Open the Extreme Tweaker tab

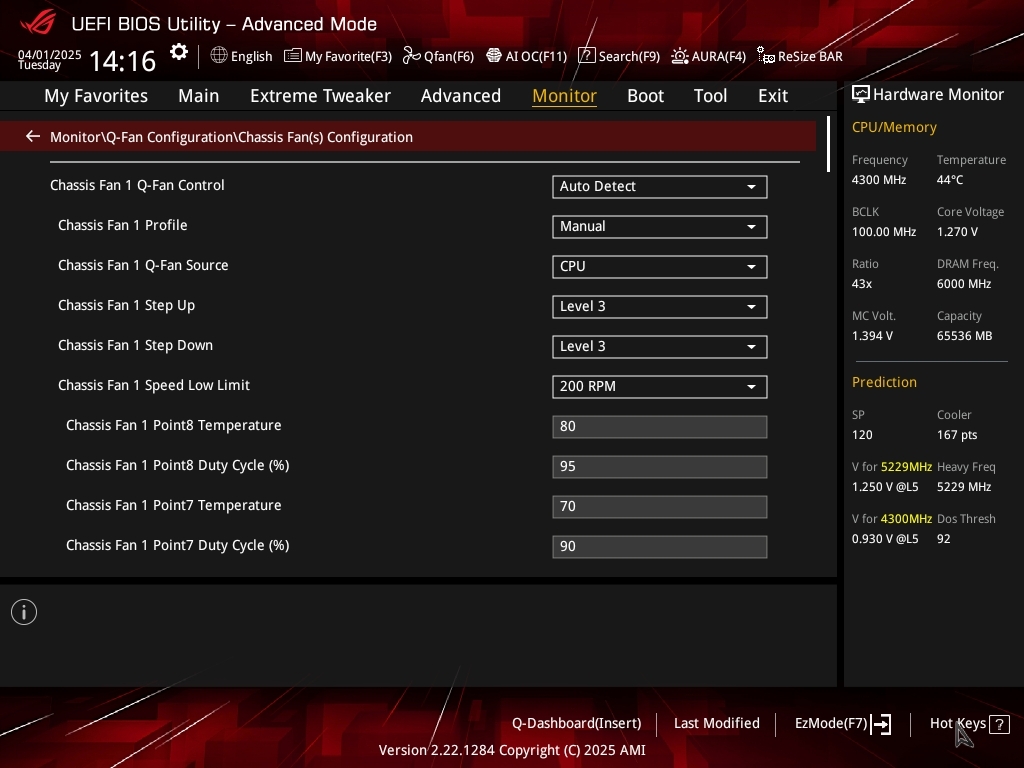point(321,96)
